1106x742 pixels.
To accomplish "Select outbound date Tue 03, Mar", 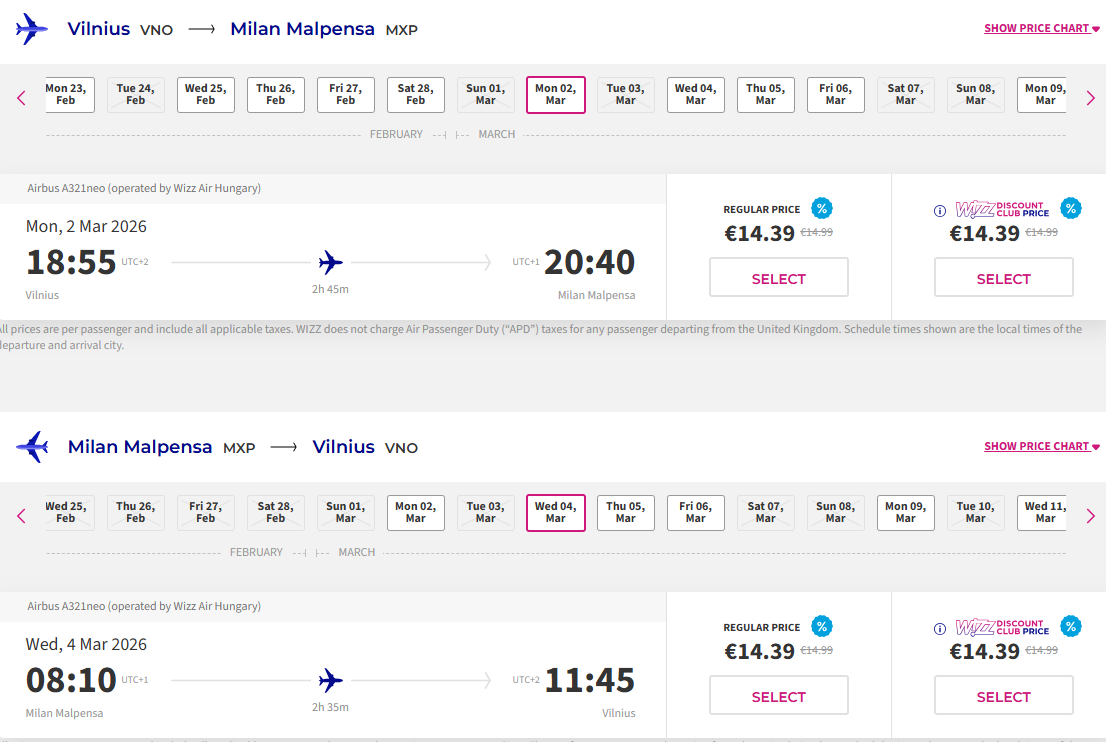I will tap(626, 95).
